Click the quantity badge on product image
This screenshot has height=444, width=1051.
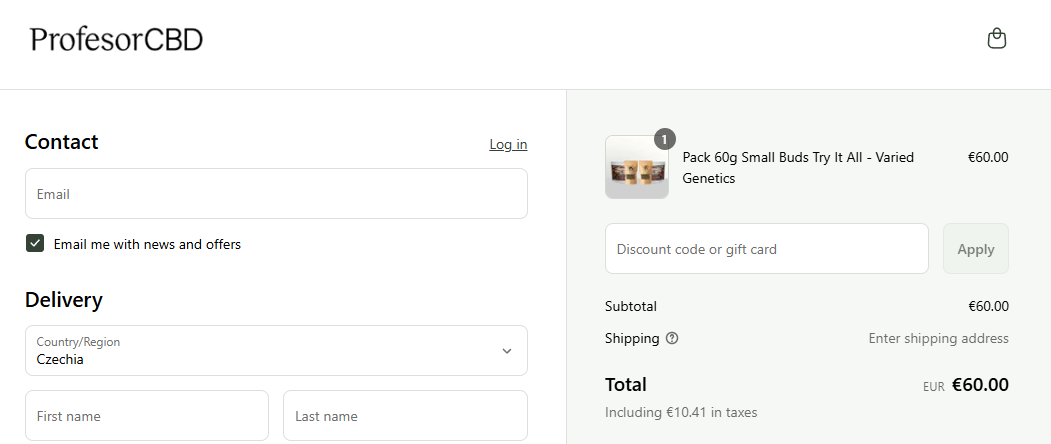(x=665, y=139)
